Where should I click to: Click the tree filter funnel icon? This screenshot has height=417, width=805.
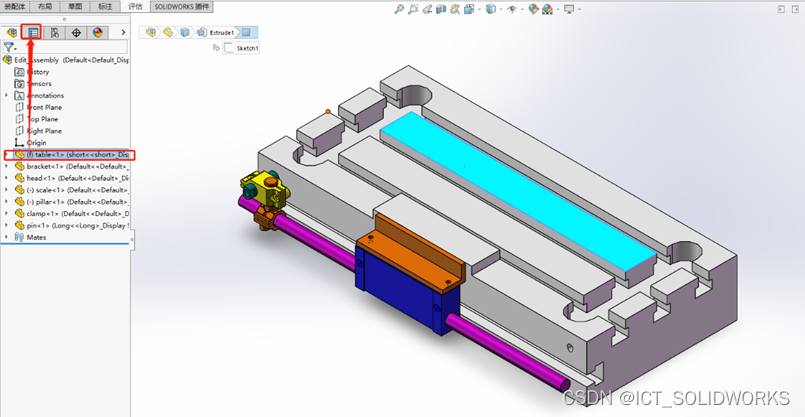tap(10, 47)
